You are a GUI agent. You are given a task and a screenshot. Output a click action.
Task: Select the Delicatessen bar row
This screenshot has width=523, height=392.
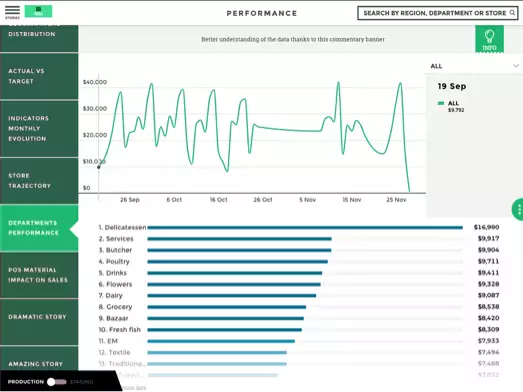299,228
